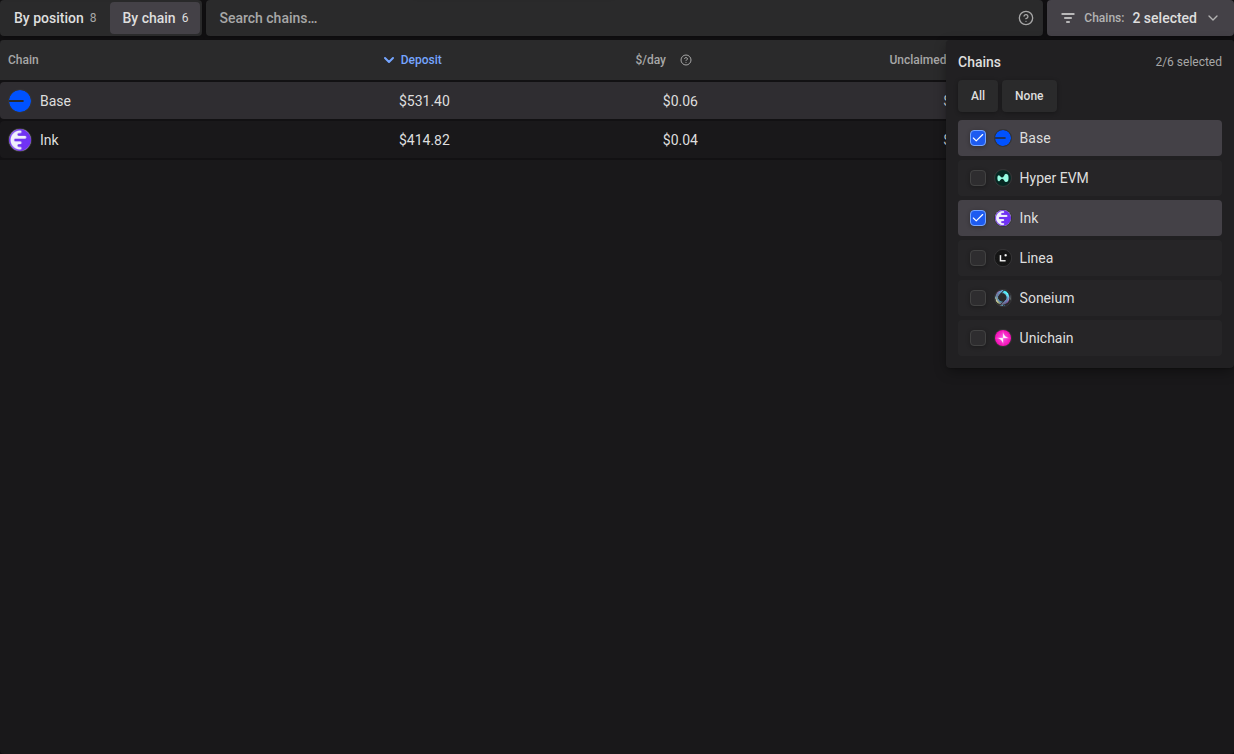1234x754 pixels.
Task: Switch to By position tab
Action: point(55,18)
